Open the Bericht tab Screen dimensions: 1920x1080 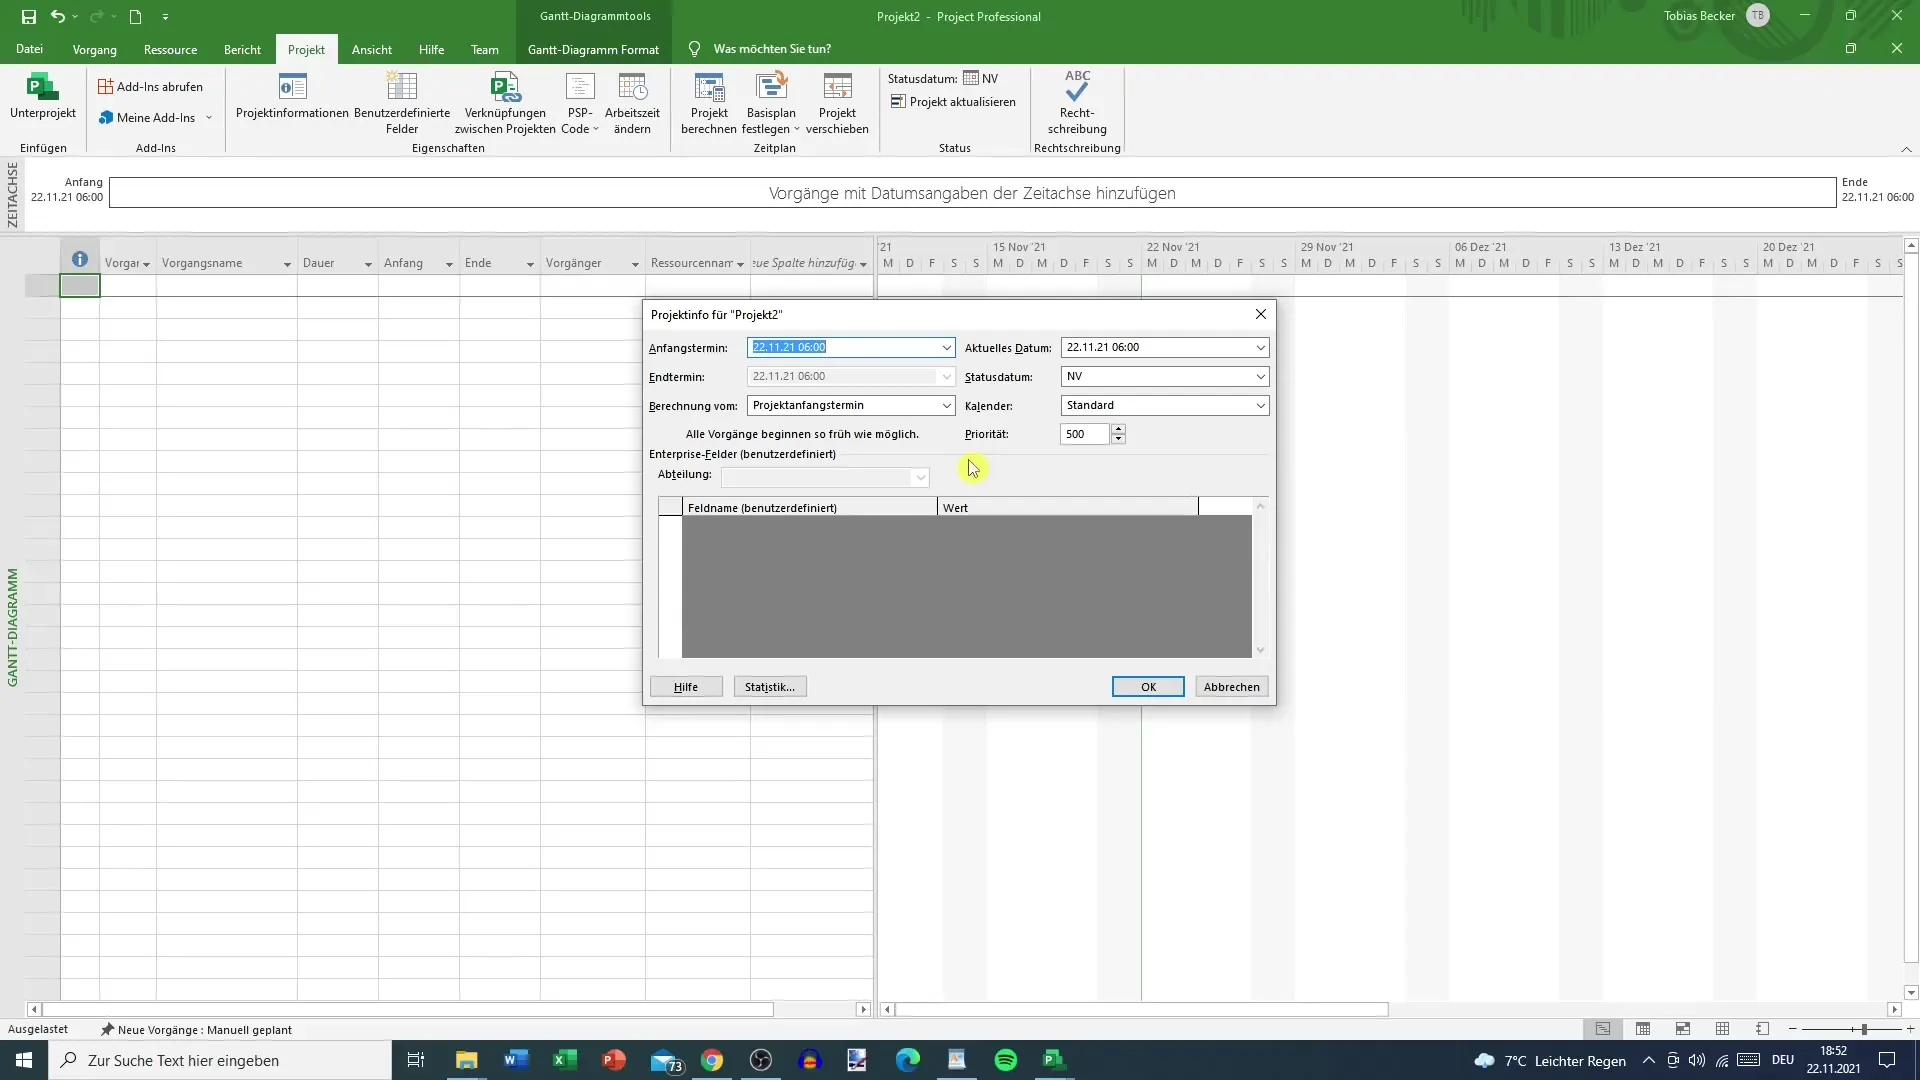pos(242,49)
